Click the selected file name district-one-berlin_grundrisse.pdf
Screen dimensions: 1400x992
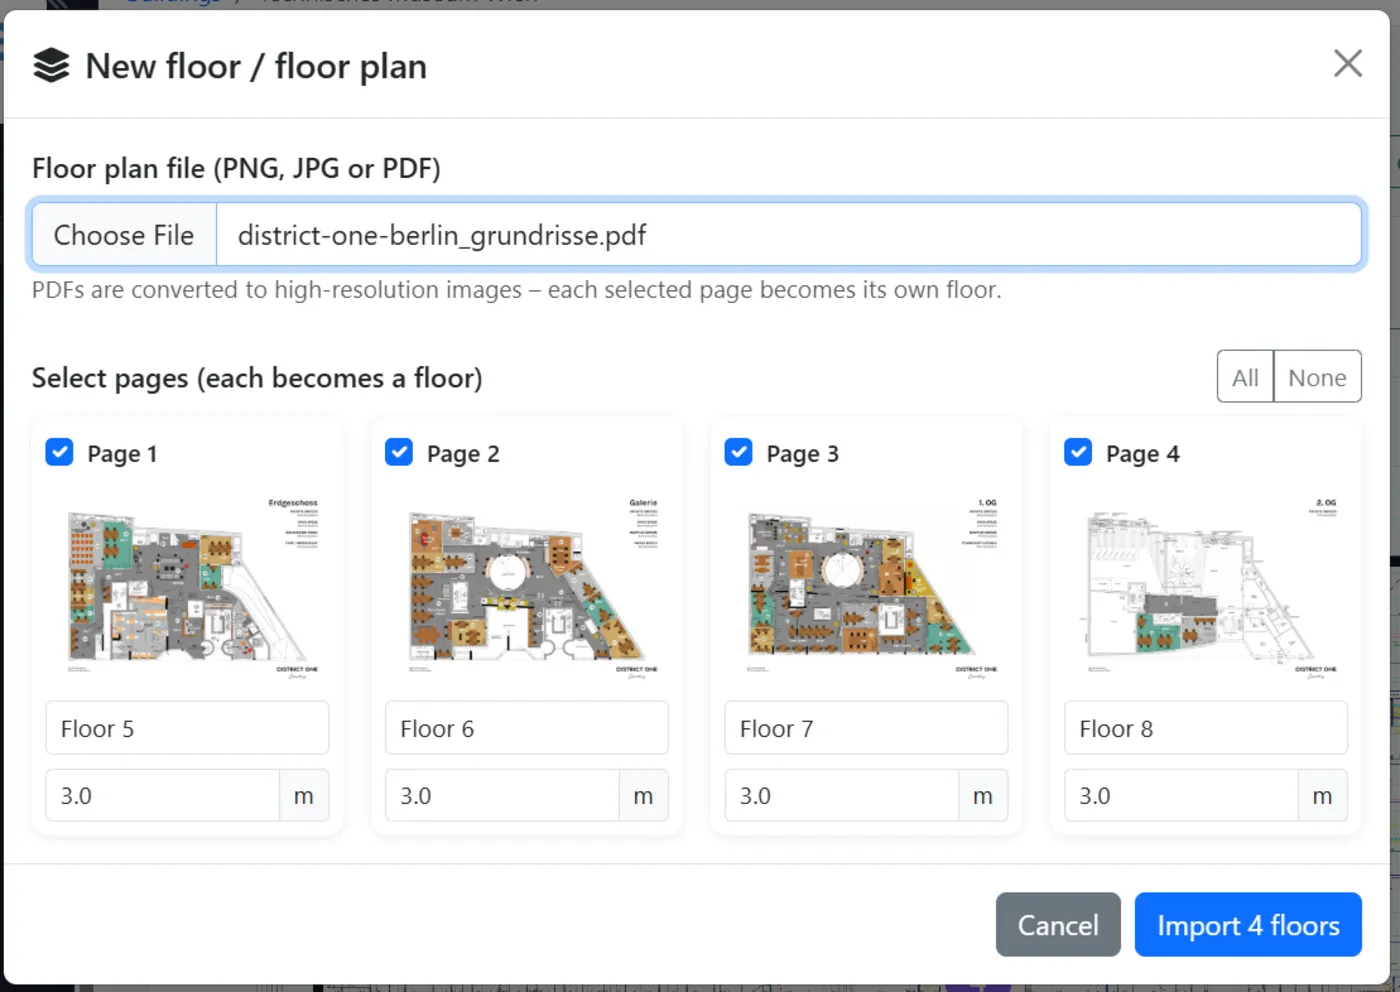click(x=441, y=235)
